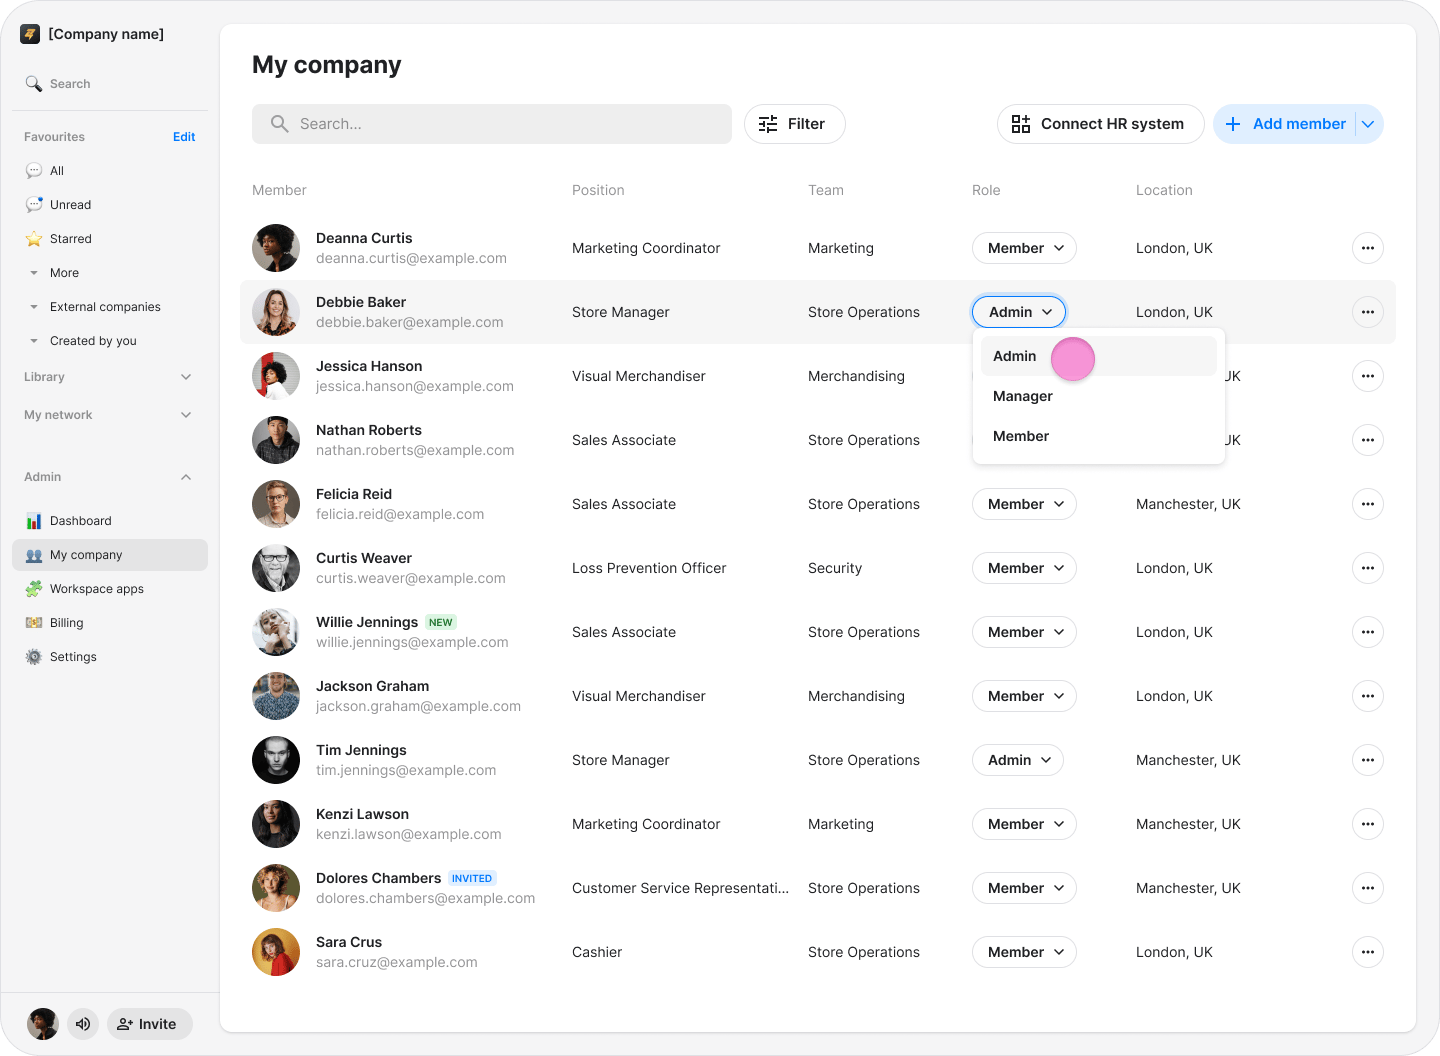Viewport: 1440px width, 1056px height.
Task: Edit the Favourites list
Action: (184, 137)
